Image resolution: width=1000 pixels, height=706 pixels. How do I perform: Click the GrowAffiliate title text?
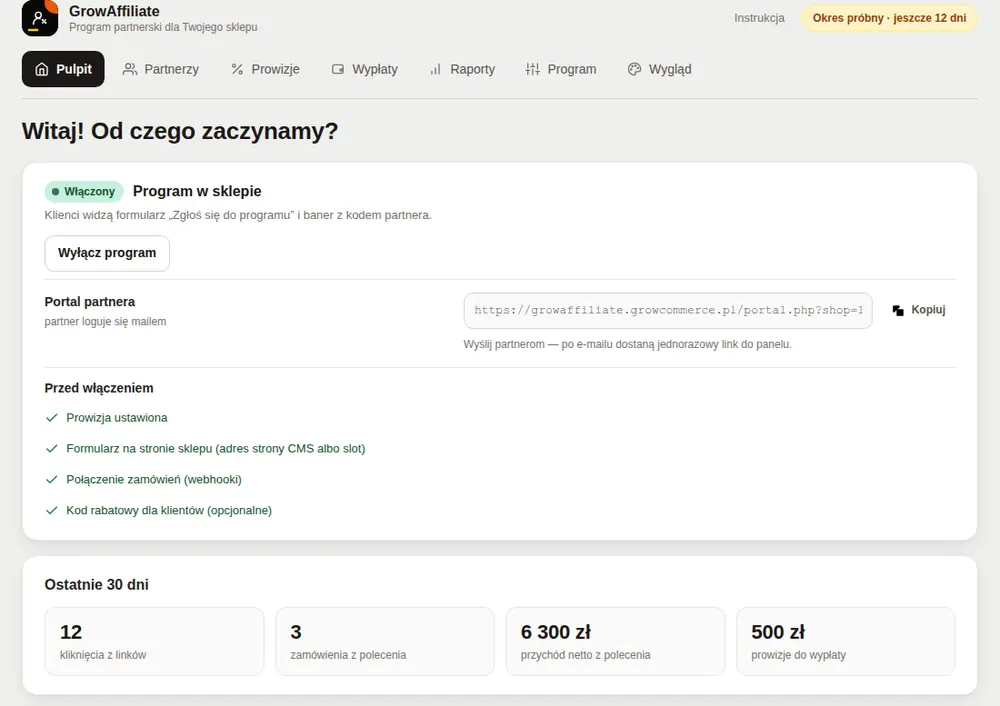(114, 11)
